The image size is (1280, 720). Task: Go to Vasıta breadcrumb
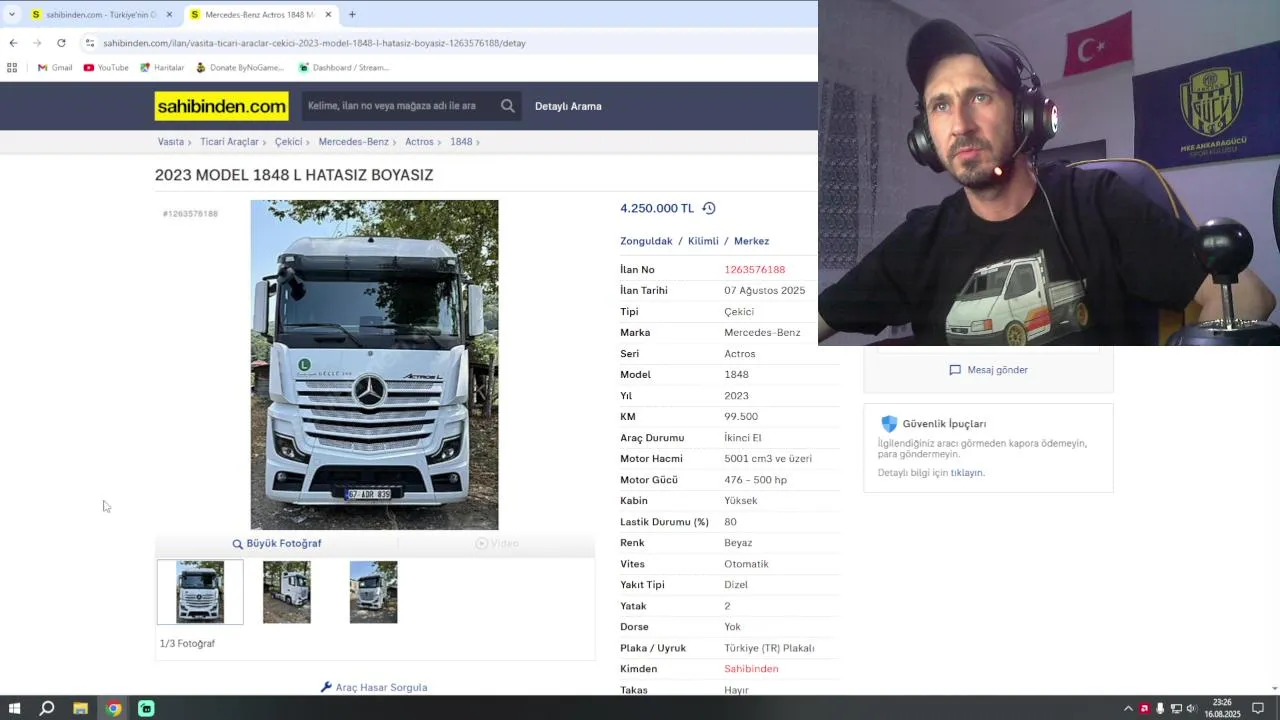(171, 142)
